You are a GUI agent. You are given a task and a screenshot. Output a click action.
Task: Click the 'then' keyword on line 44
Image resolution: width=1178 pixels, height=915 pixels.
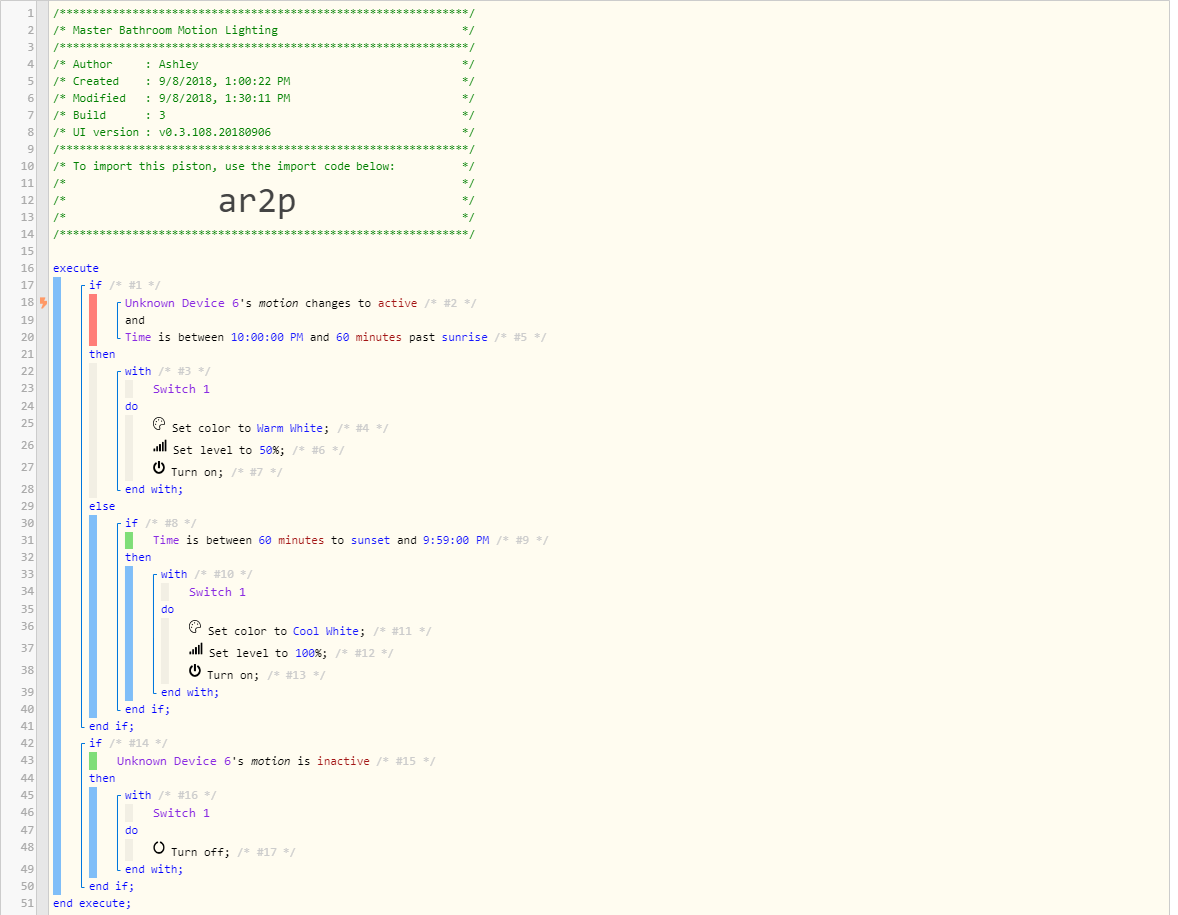pyautogui.click(x=102, y=778)
